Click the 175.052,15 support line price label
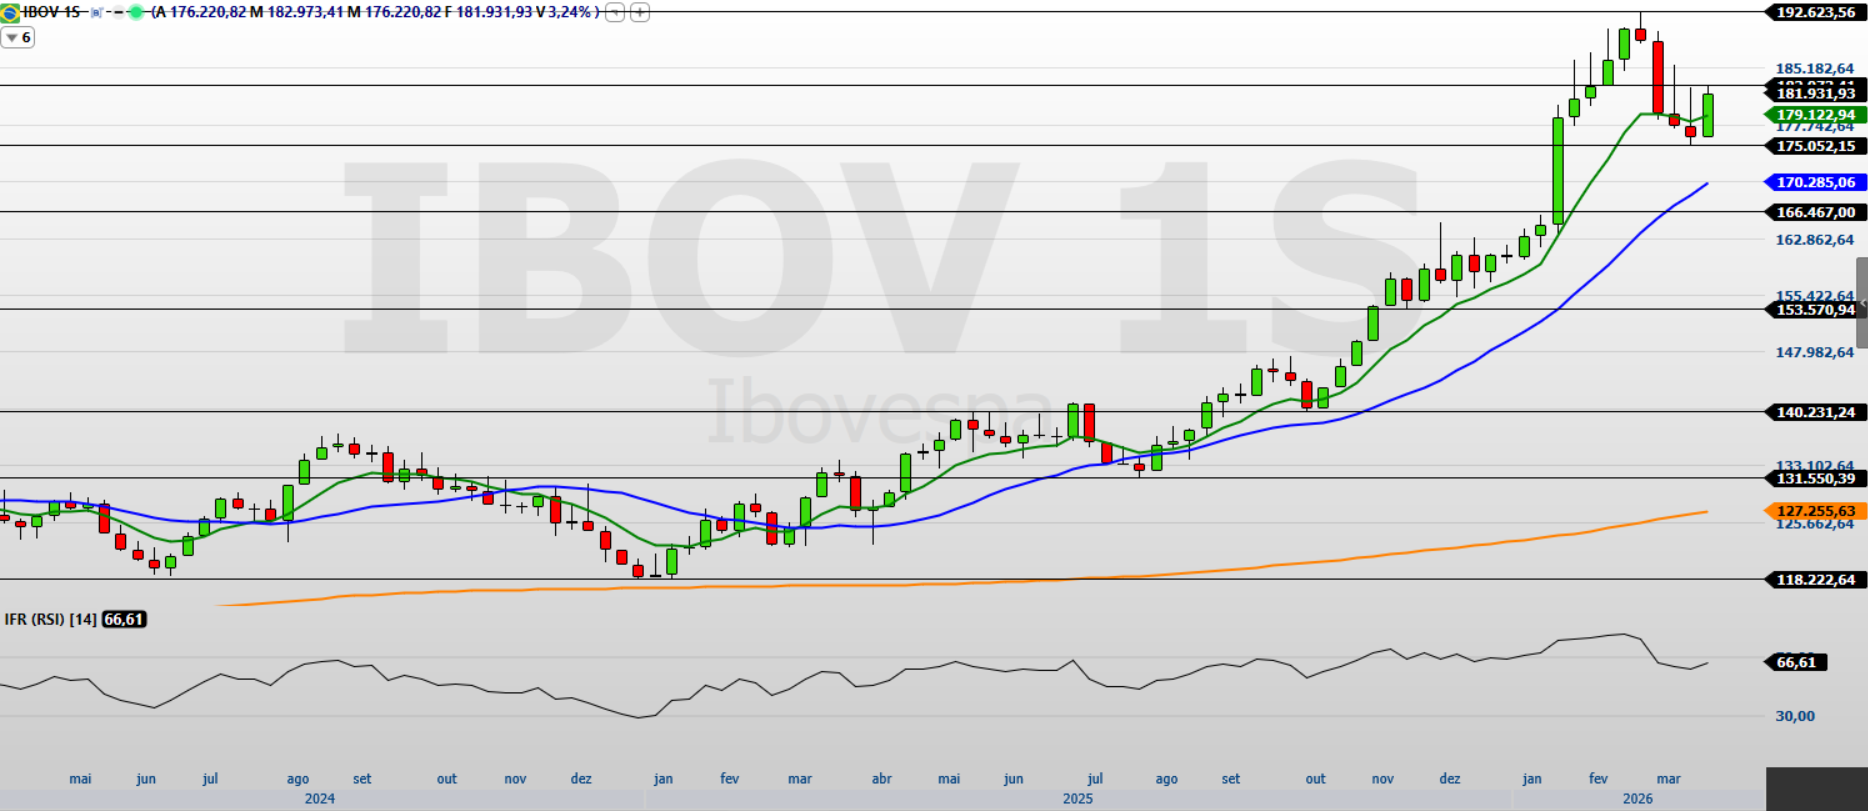This screenshot has width=1868, height=811. 1815,146
